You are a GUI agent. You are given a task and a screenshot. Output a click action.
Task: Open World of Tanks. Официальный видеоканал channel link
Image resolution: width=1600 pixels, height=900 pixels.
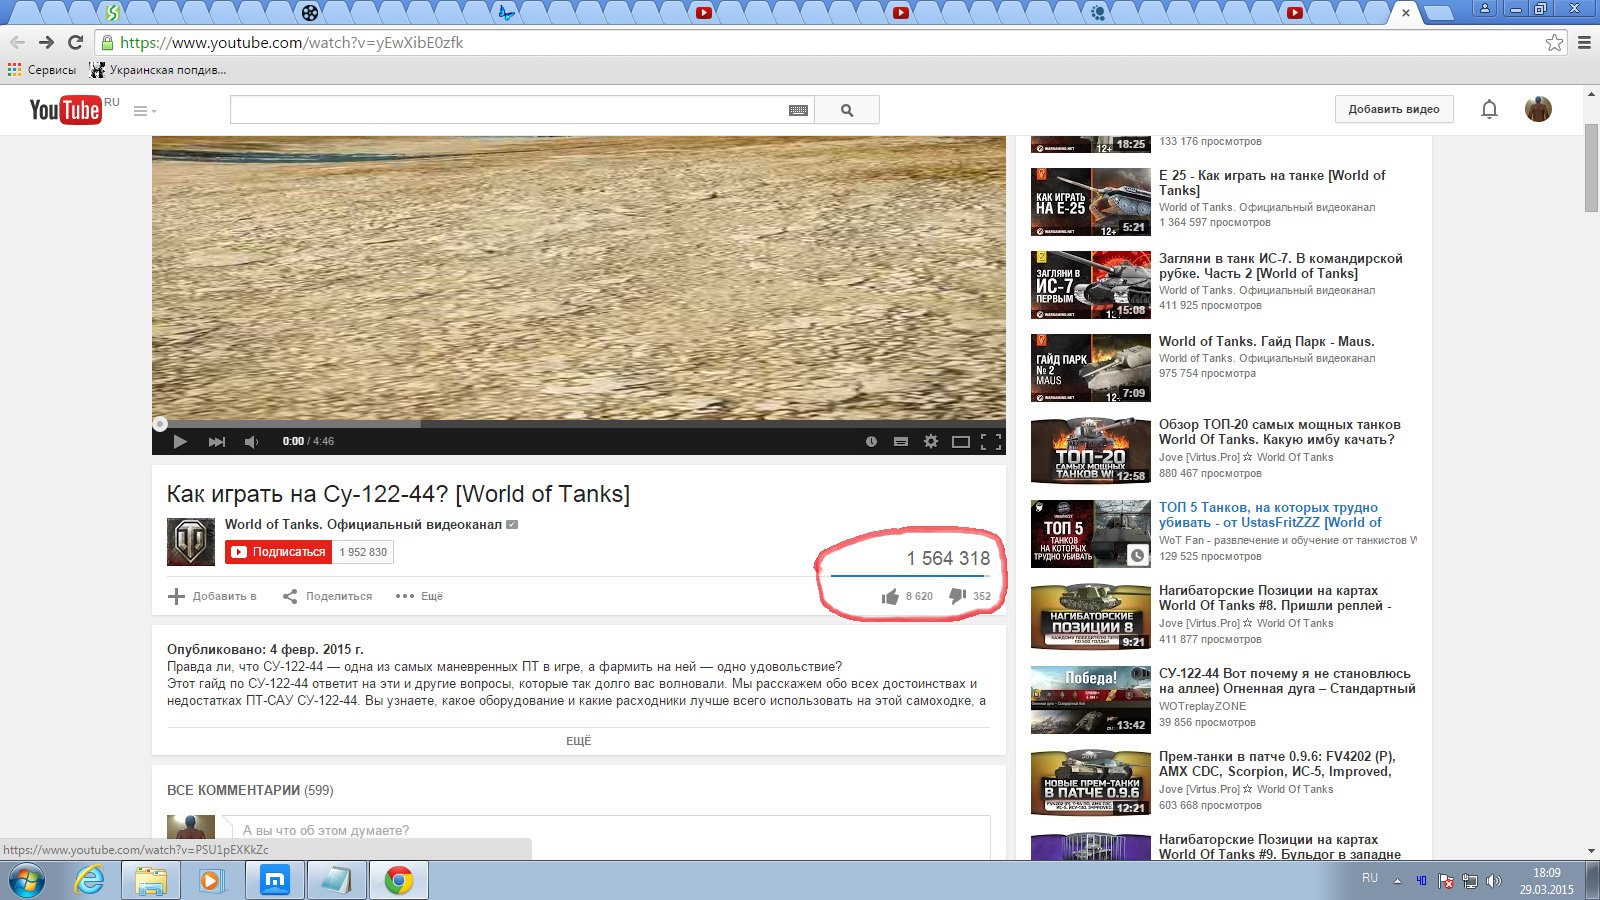363,524
